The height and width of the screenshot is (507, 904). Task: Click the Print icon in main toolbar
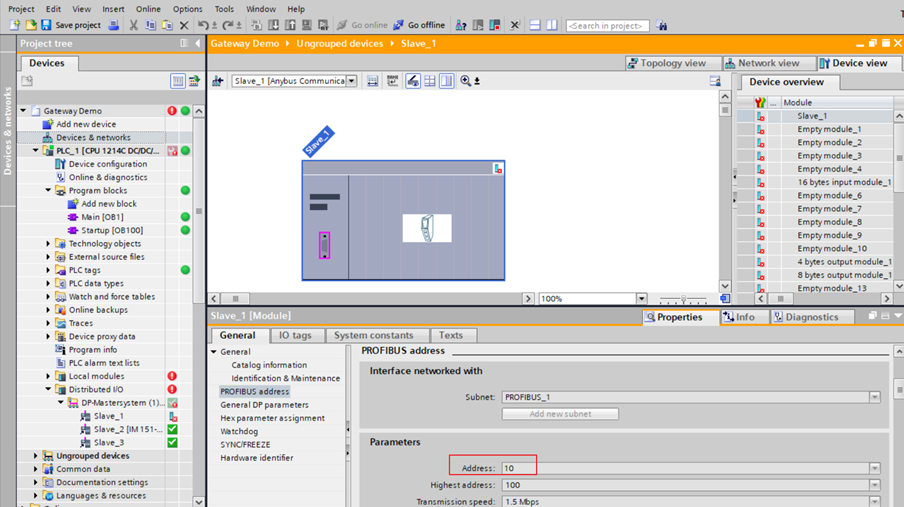click(x=113, y=25)
